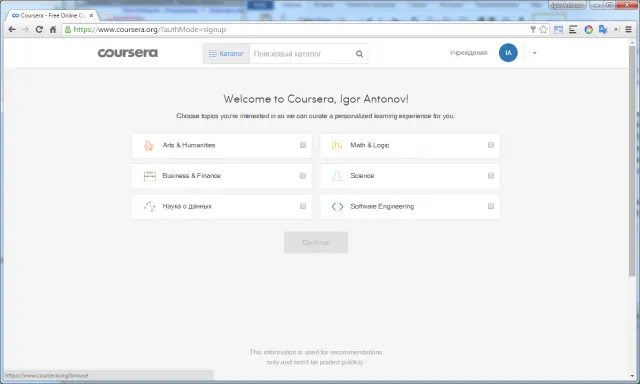Select the Coursera browser tab
Viewport: 640px width, 384px height.
tap(52, 16)
